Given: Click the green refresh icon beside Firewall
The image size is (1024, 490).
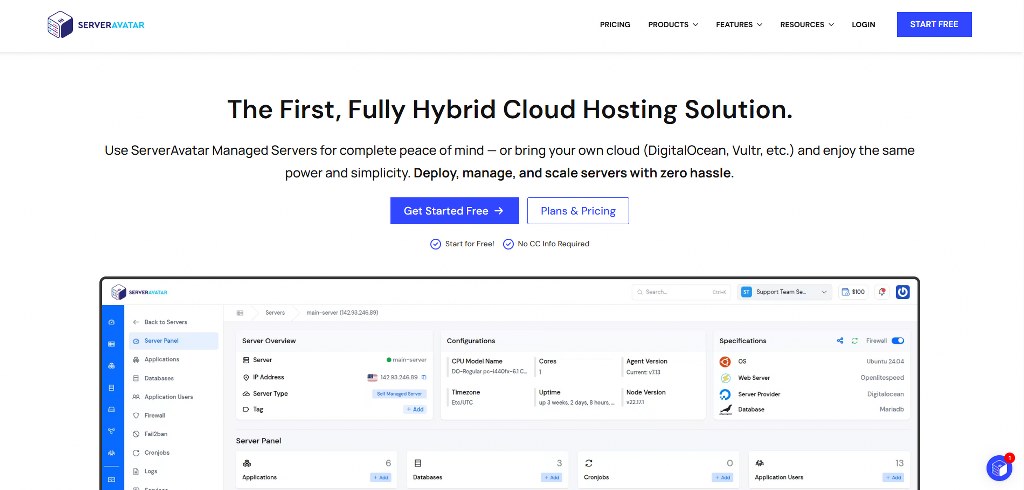Looking at the screenshot, I should (854, 340).
